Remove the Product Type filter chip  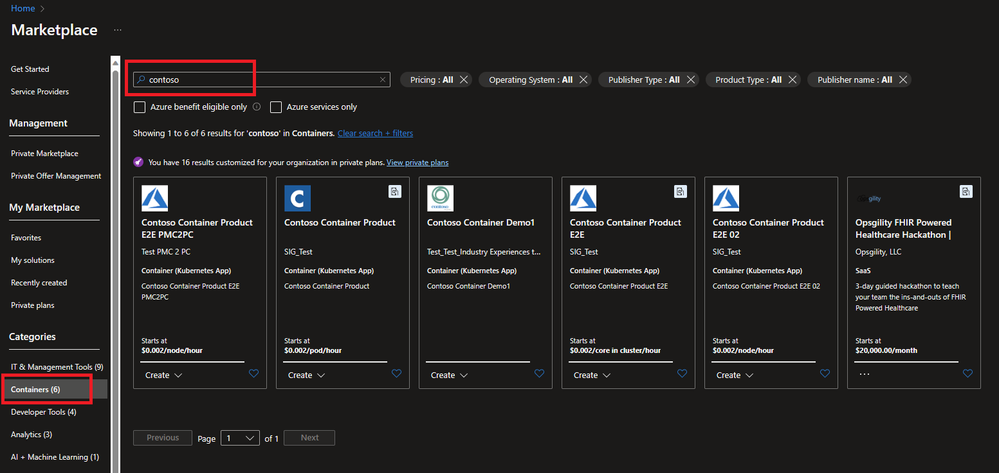tap(792, 80)
